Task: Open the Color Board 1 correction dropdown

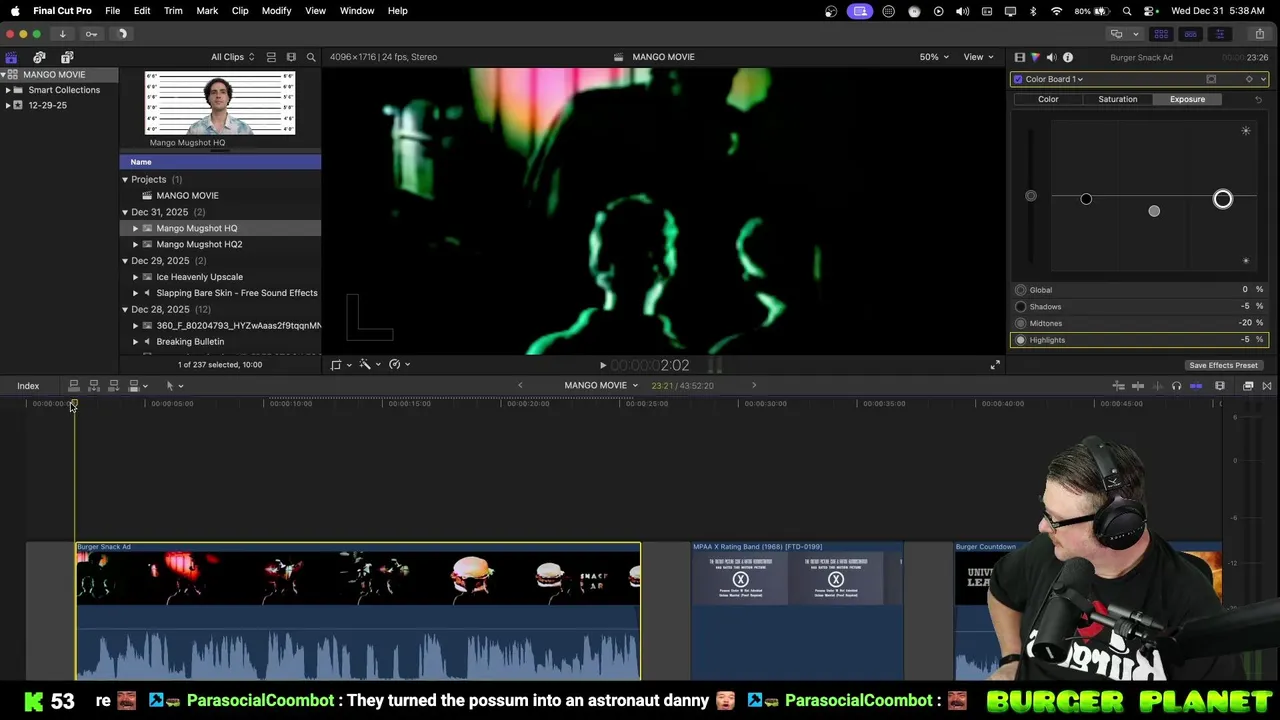Action: [1054, 79]
